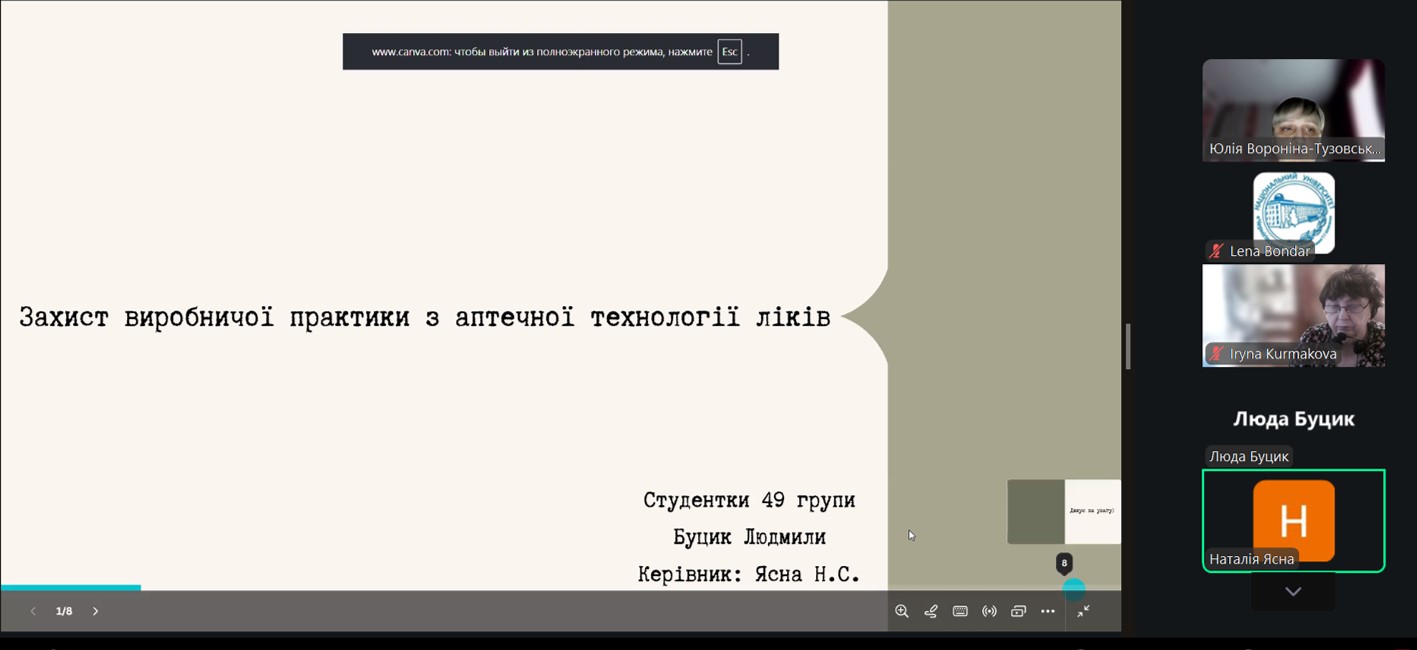This screenshot has height=650, width=1417.
Task: Select Наталія Ясна participant tile
Action: [1293, 521]
